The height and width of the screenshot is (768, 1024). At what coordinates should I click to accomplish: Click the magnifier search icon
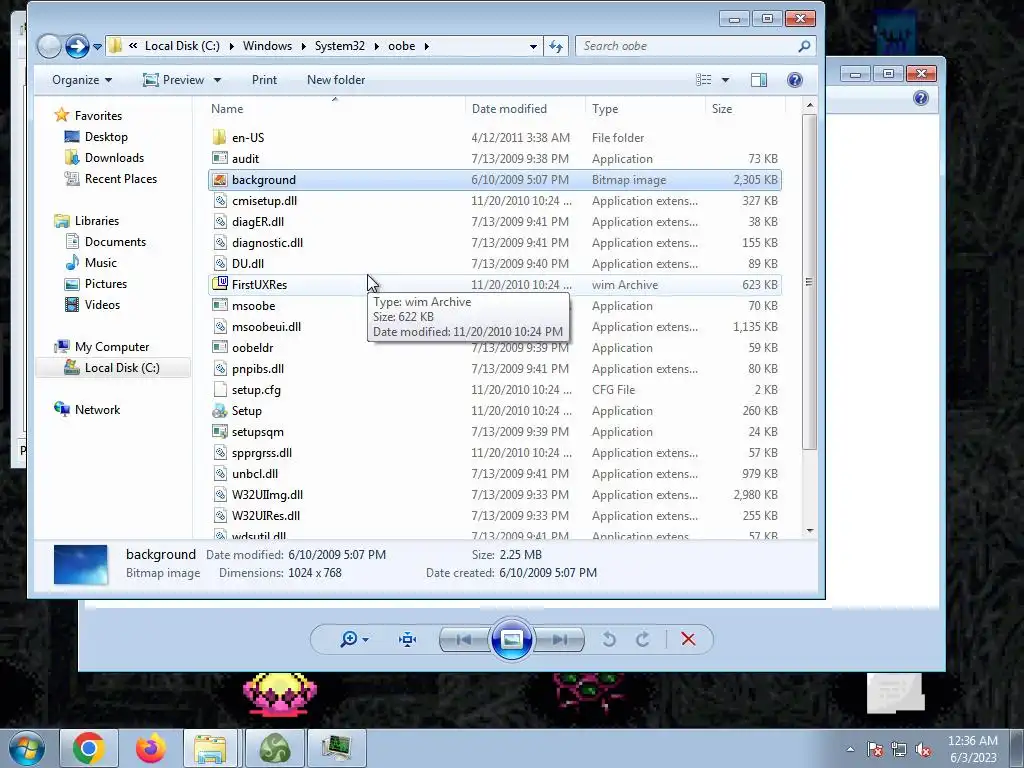805,46
